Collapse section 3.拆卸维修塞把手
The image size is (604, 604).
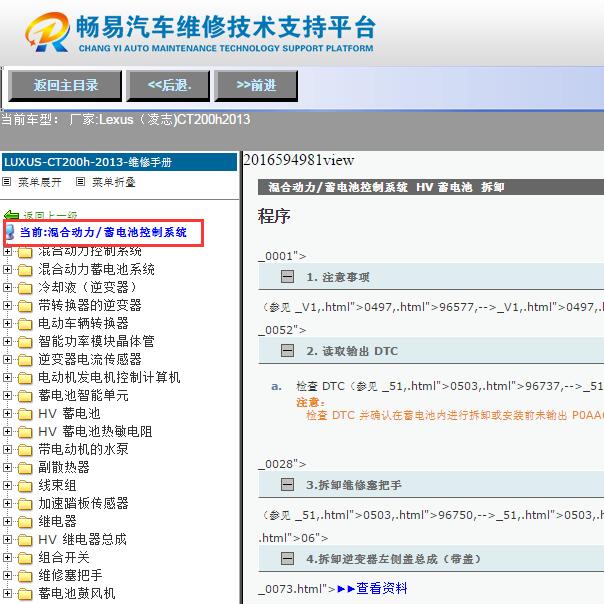pos(287,485)
